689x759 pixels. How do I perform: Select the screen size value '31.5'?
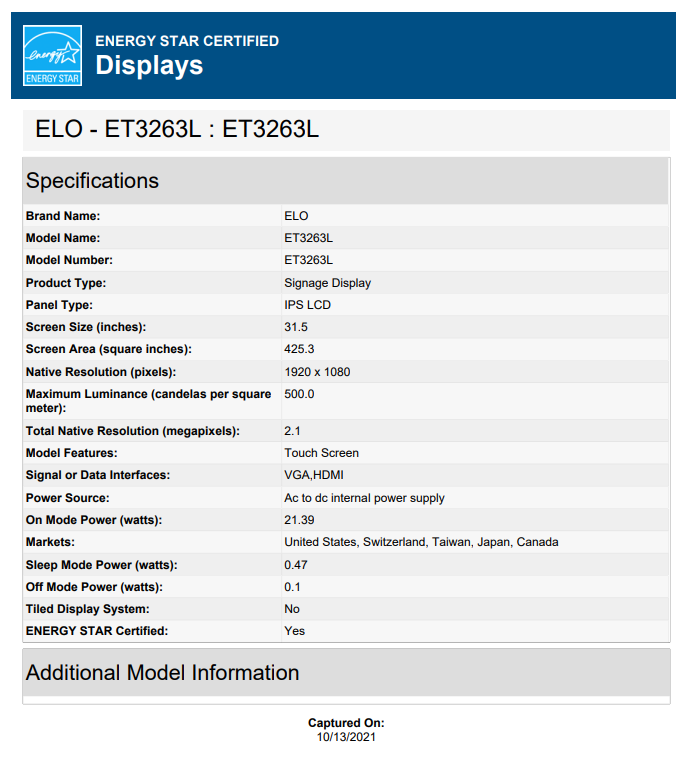coord(296,327)
